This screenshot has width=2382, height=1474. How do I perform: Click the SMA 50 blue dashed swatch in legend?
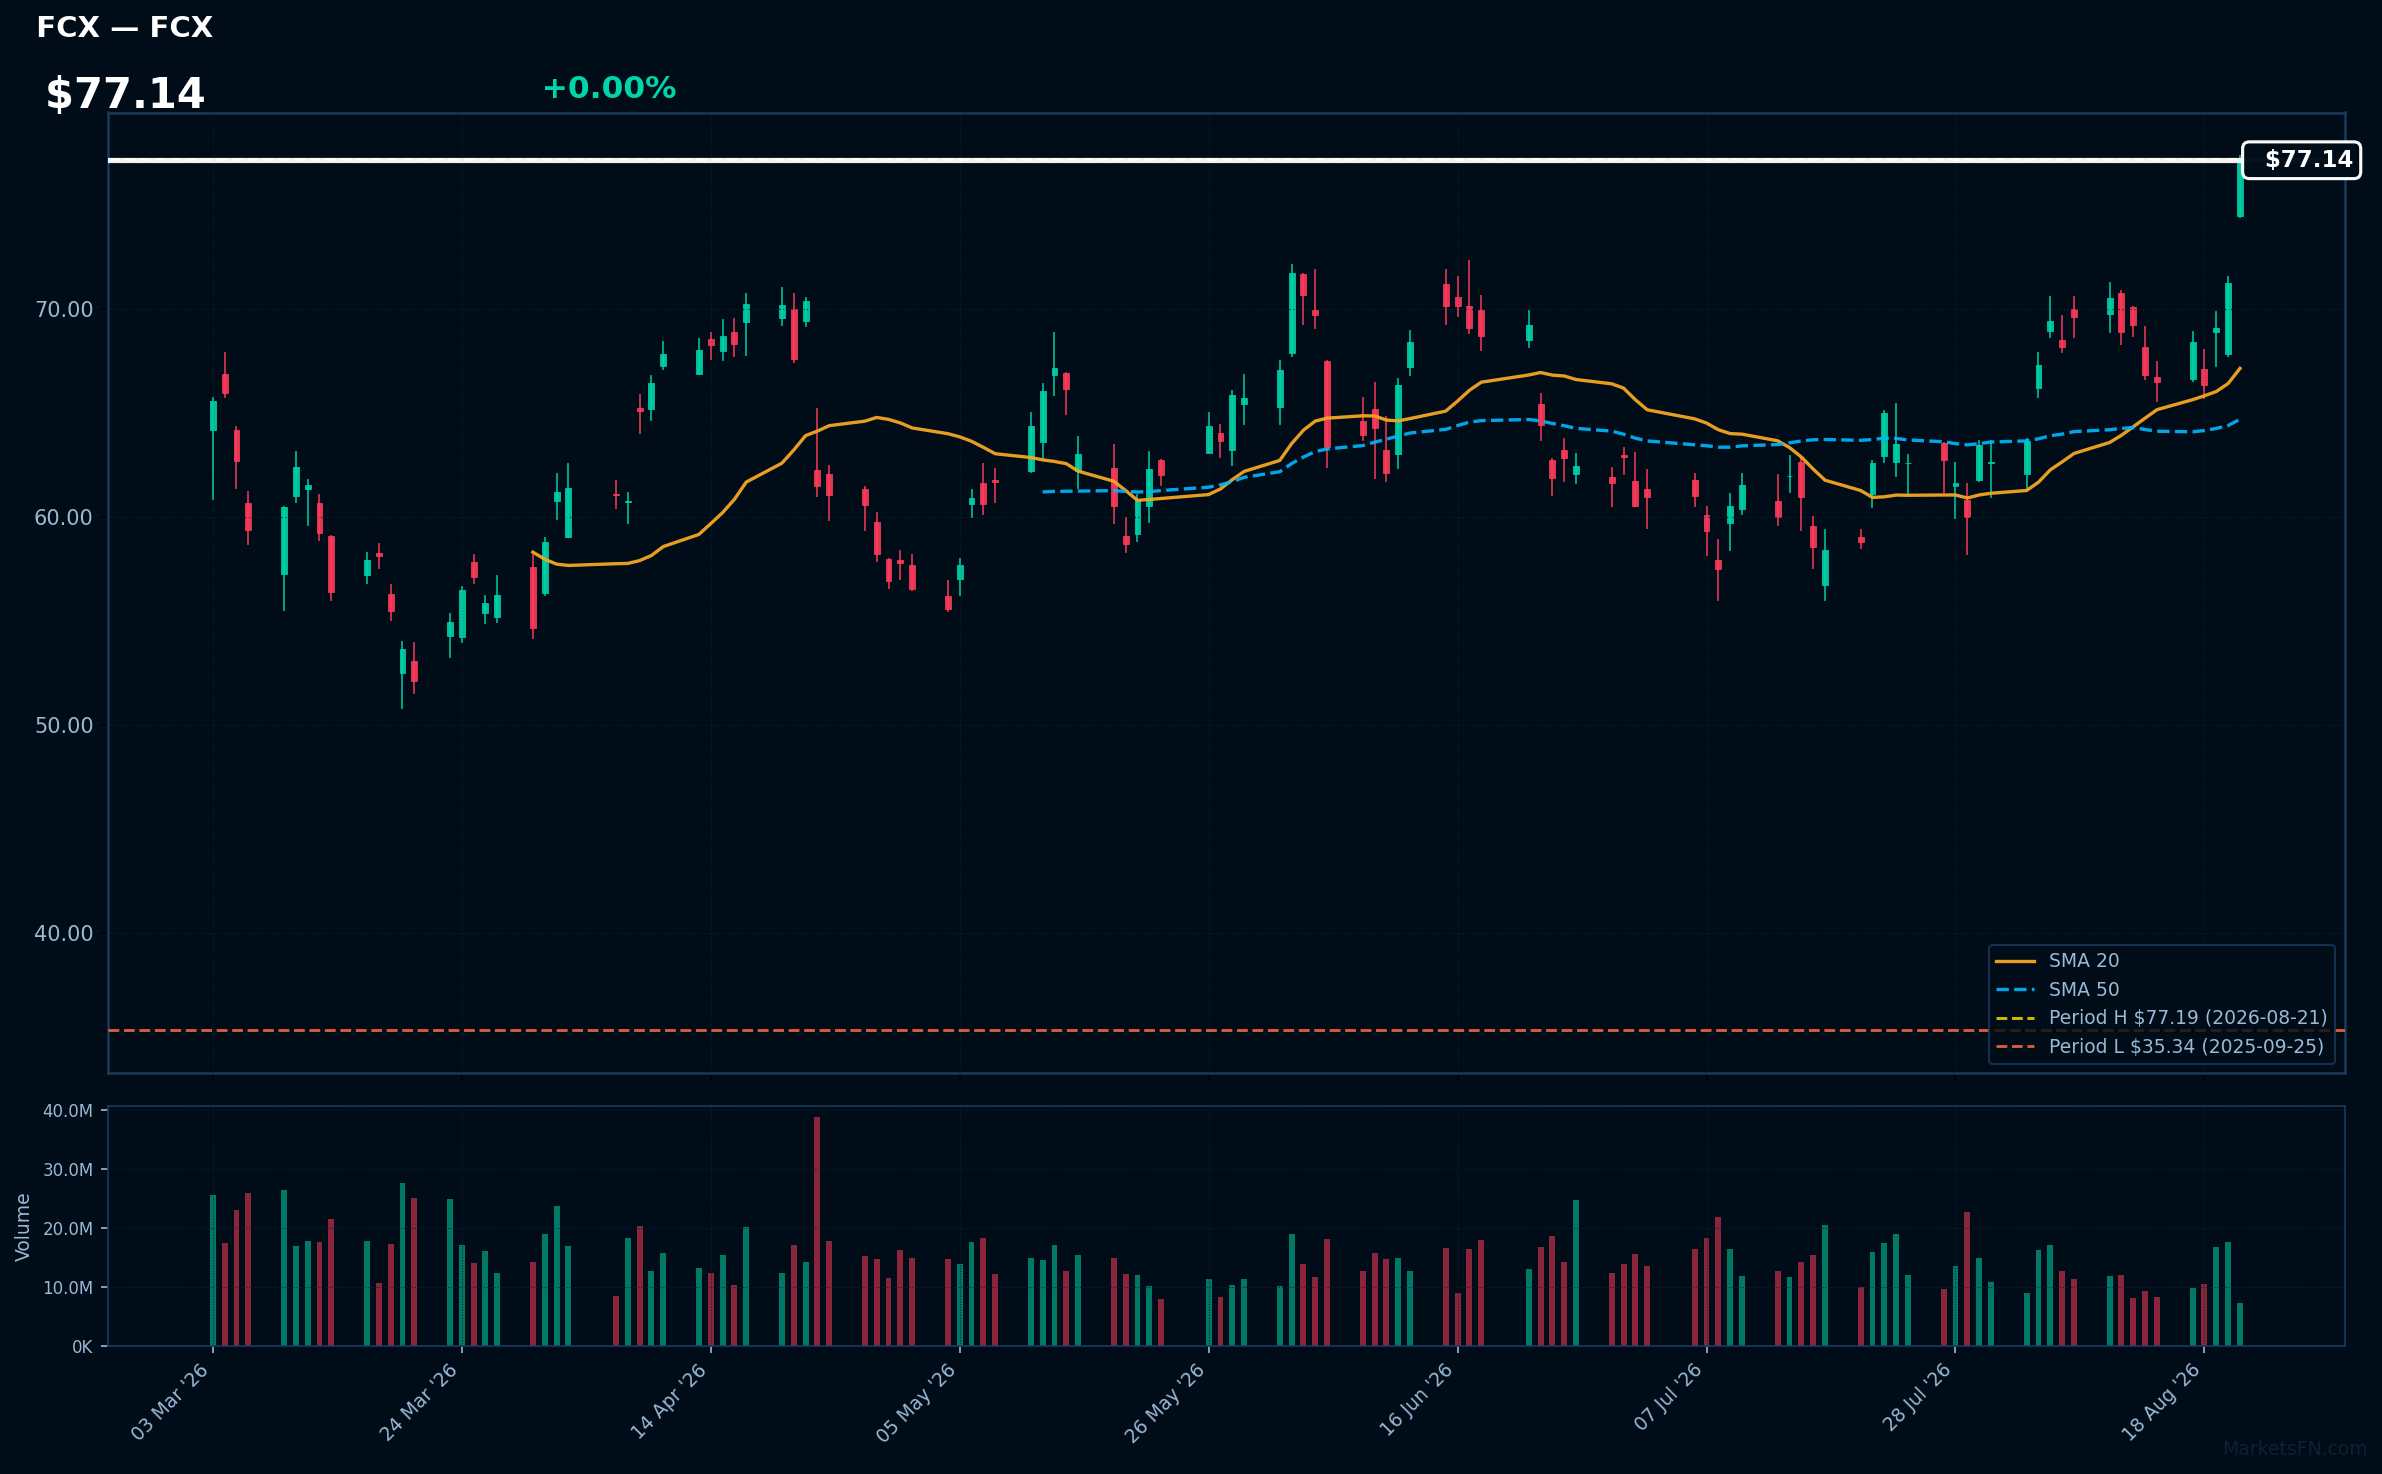(2015, 990)
